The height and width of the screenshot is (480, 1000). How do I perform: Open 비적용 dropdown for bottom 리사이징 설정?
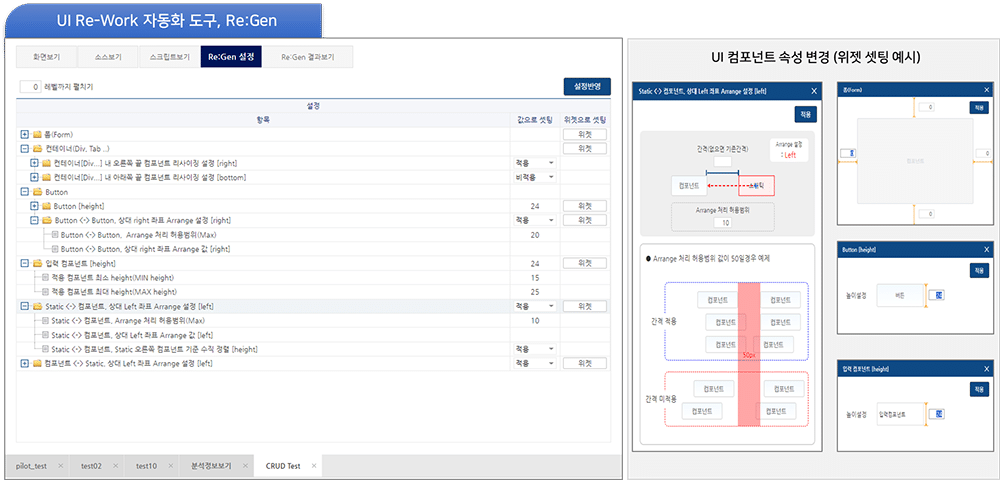pos(534,177)
